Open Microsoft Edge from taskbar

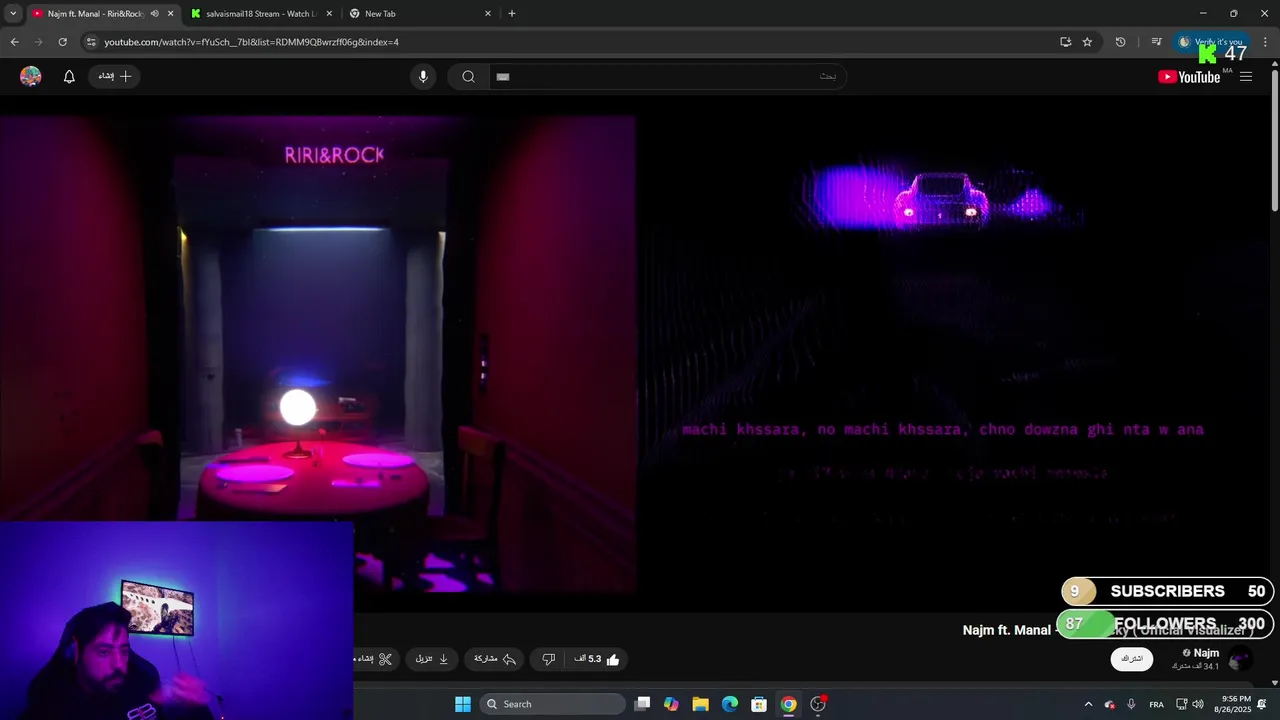tap(730, 704)
